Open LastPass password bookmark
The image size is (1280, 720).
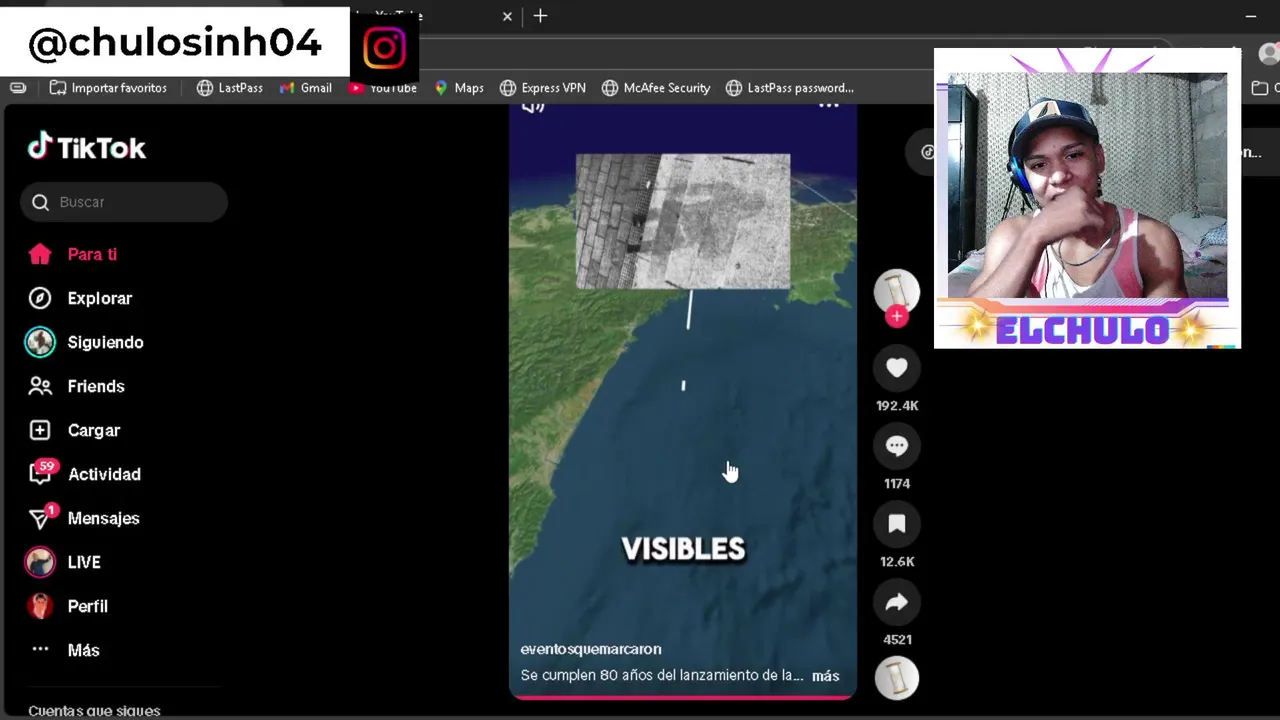(790, 88)
